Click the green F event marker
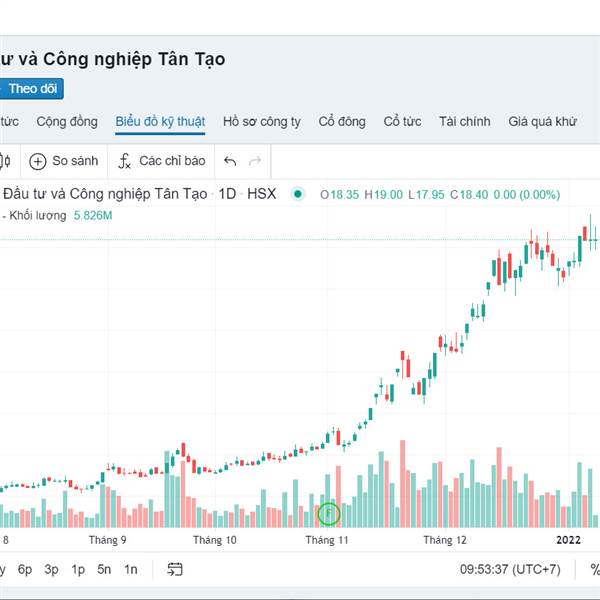 pos(329,514)
